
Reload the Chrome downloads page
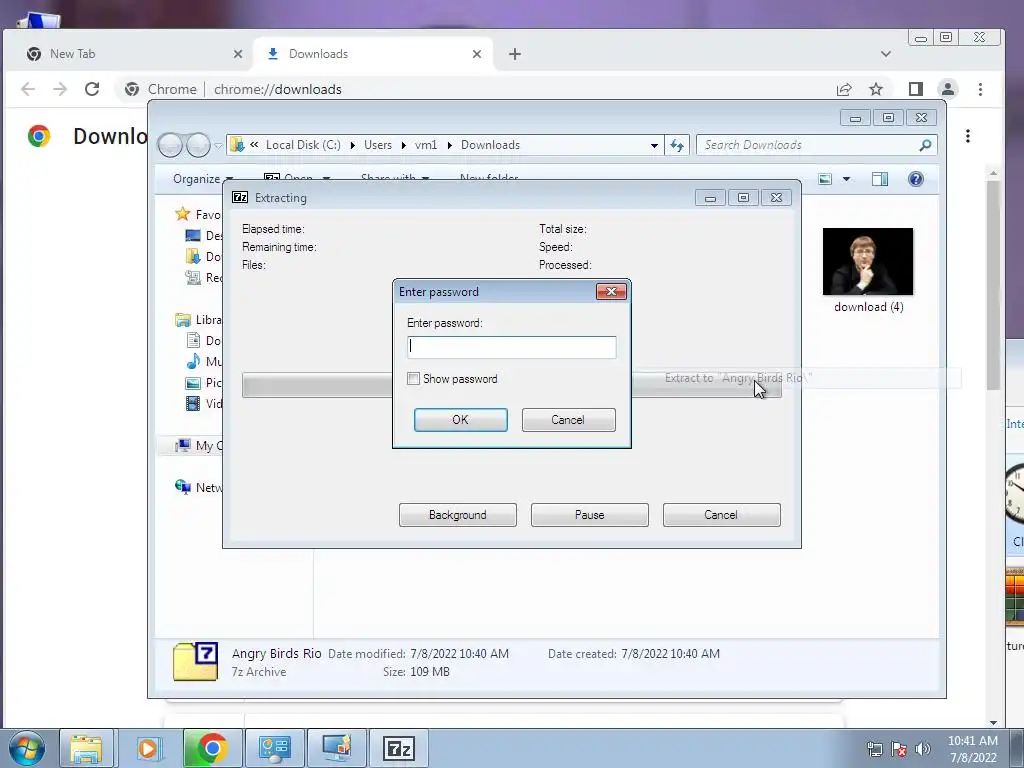tap(92, 89)
